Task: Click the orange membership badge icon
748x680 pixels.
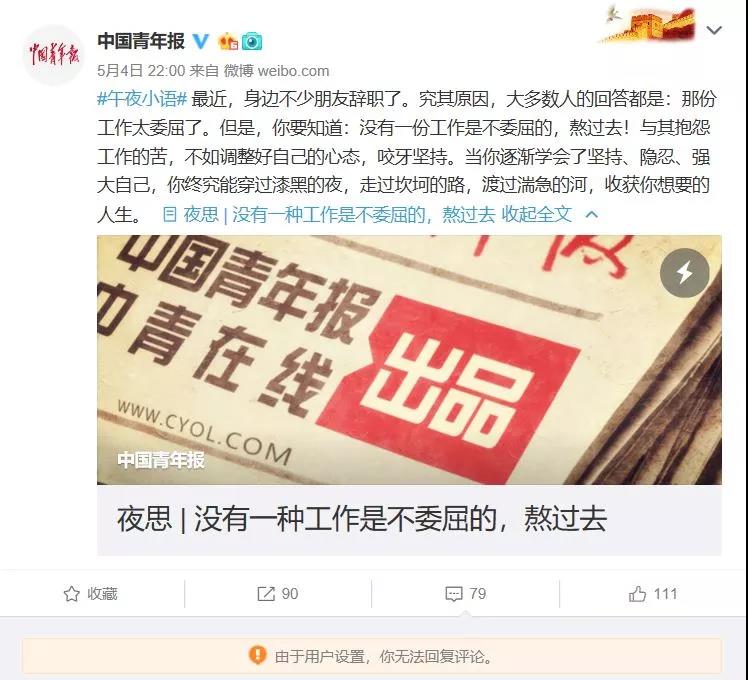Action: pos(228,42)
